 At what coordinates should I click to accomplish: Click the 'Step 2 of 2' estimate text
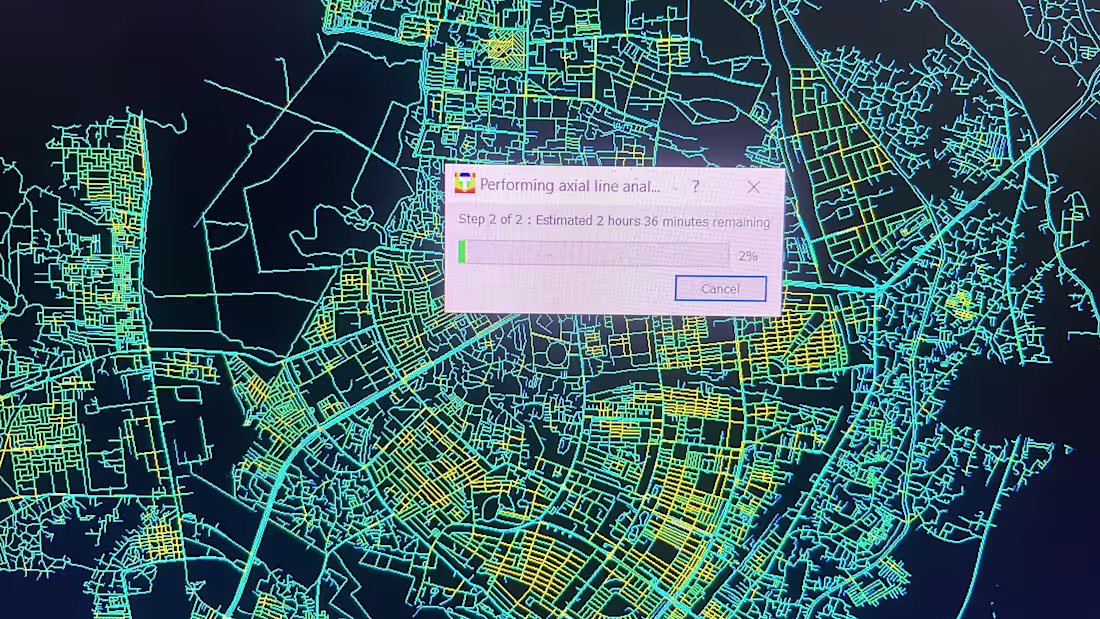coord(614,221)
